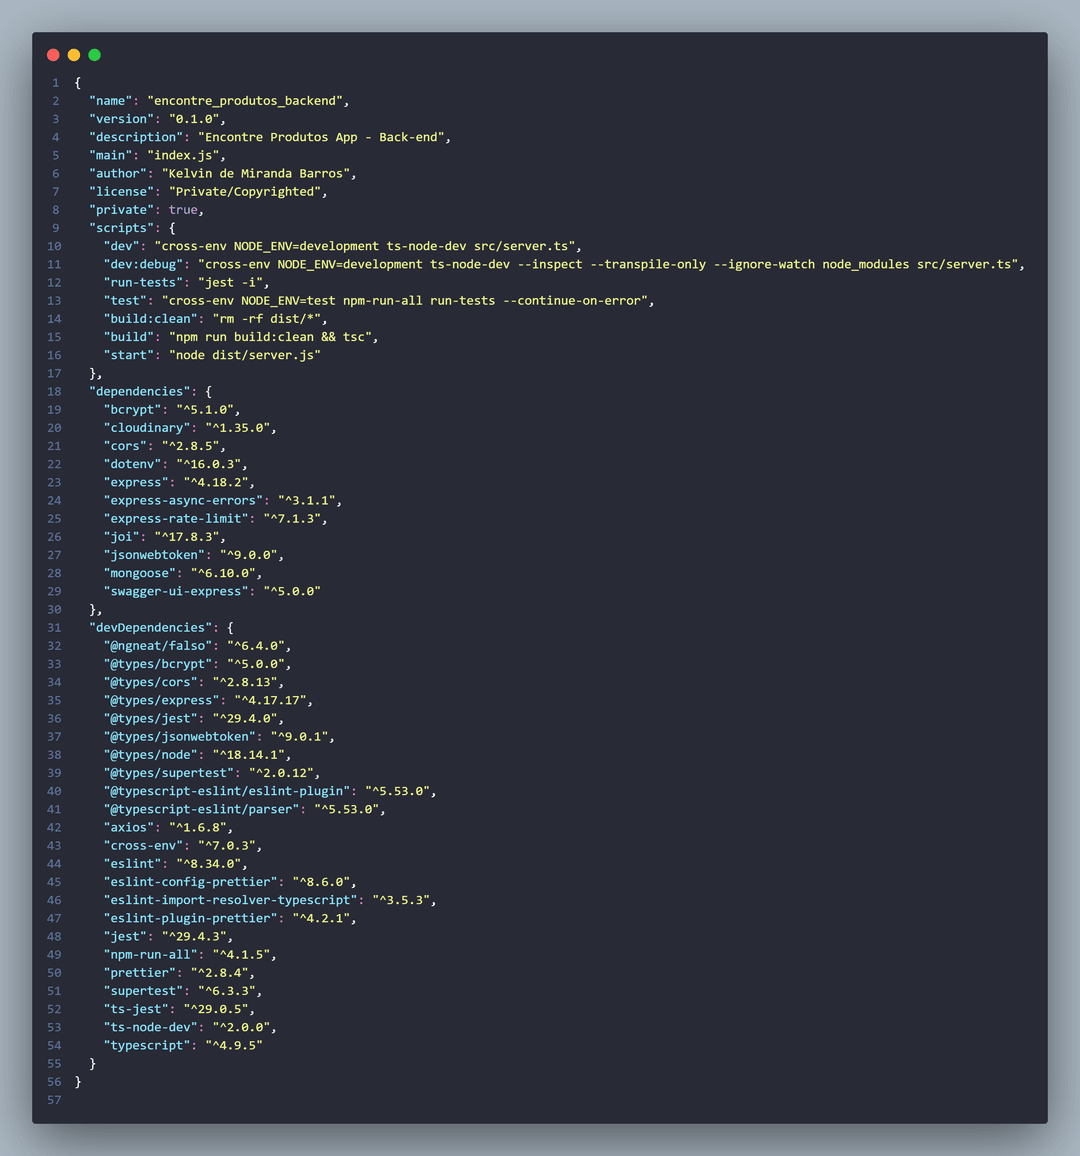
Task: Click the "cors" dependency key
Action: tap(125, 446)
